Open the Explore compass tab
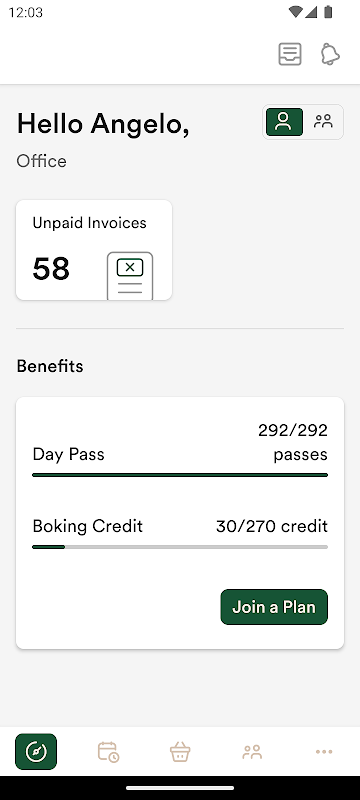 [x=36, y=752]
